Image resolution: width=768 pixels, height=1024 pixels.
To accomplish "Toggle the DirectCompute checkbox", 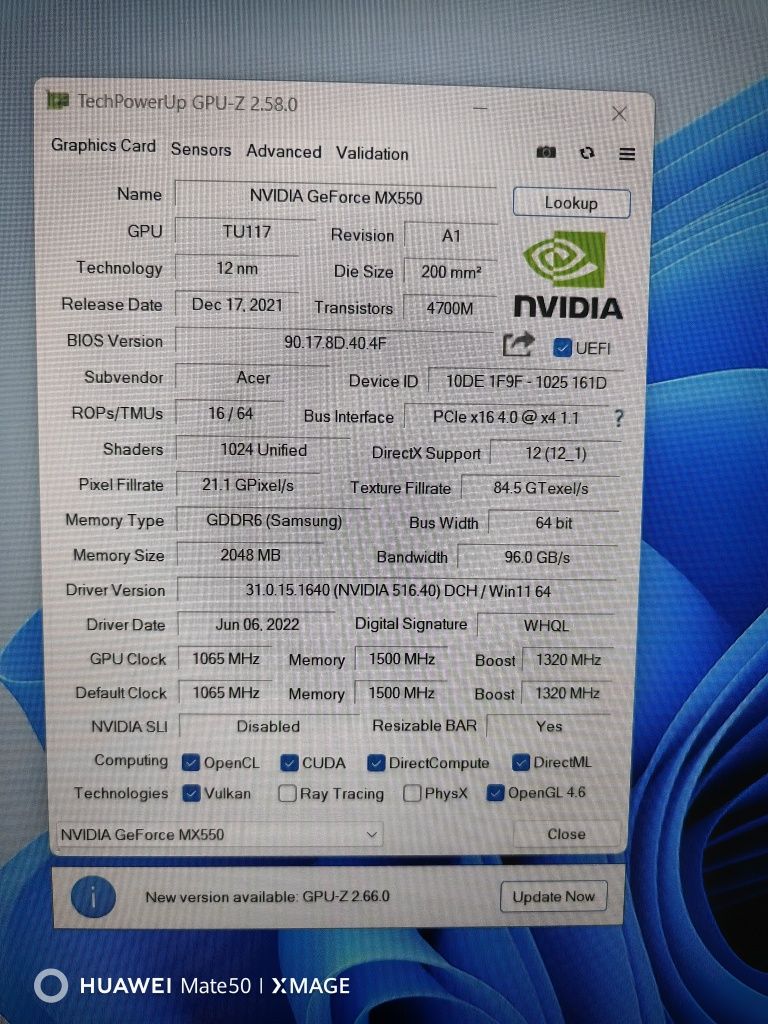I will click(376, 763).
